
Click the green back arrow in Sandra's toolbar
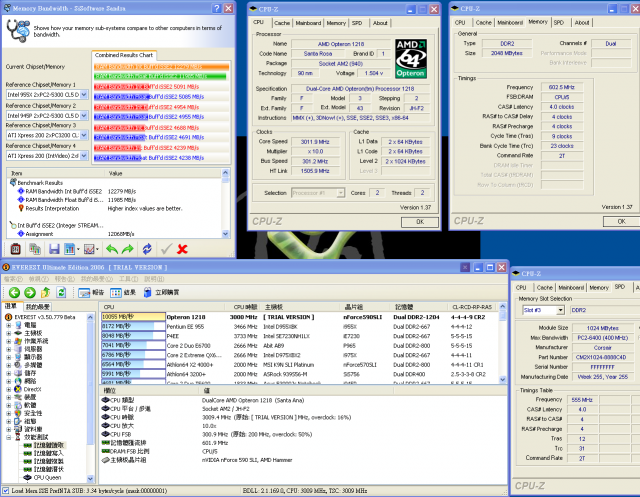(112, 249)
